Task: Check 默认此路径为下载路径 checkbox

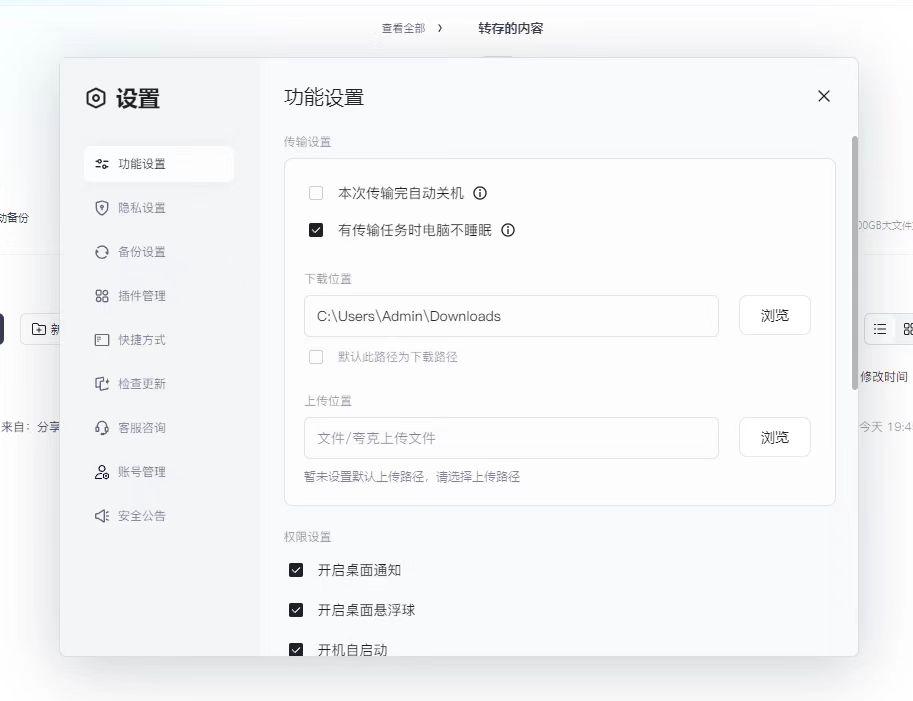Action: (x=316, y=357)
